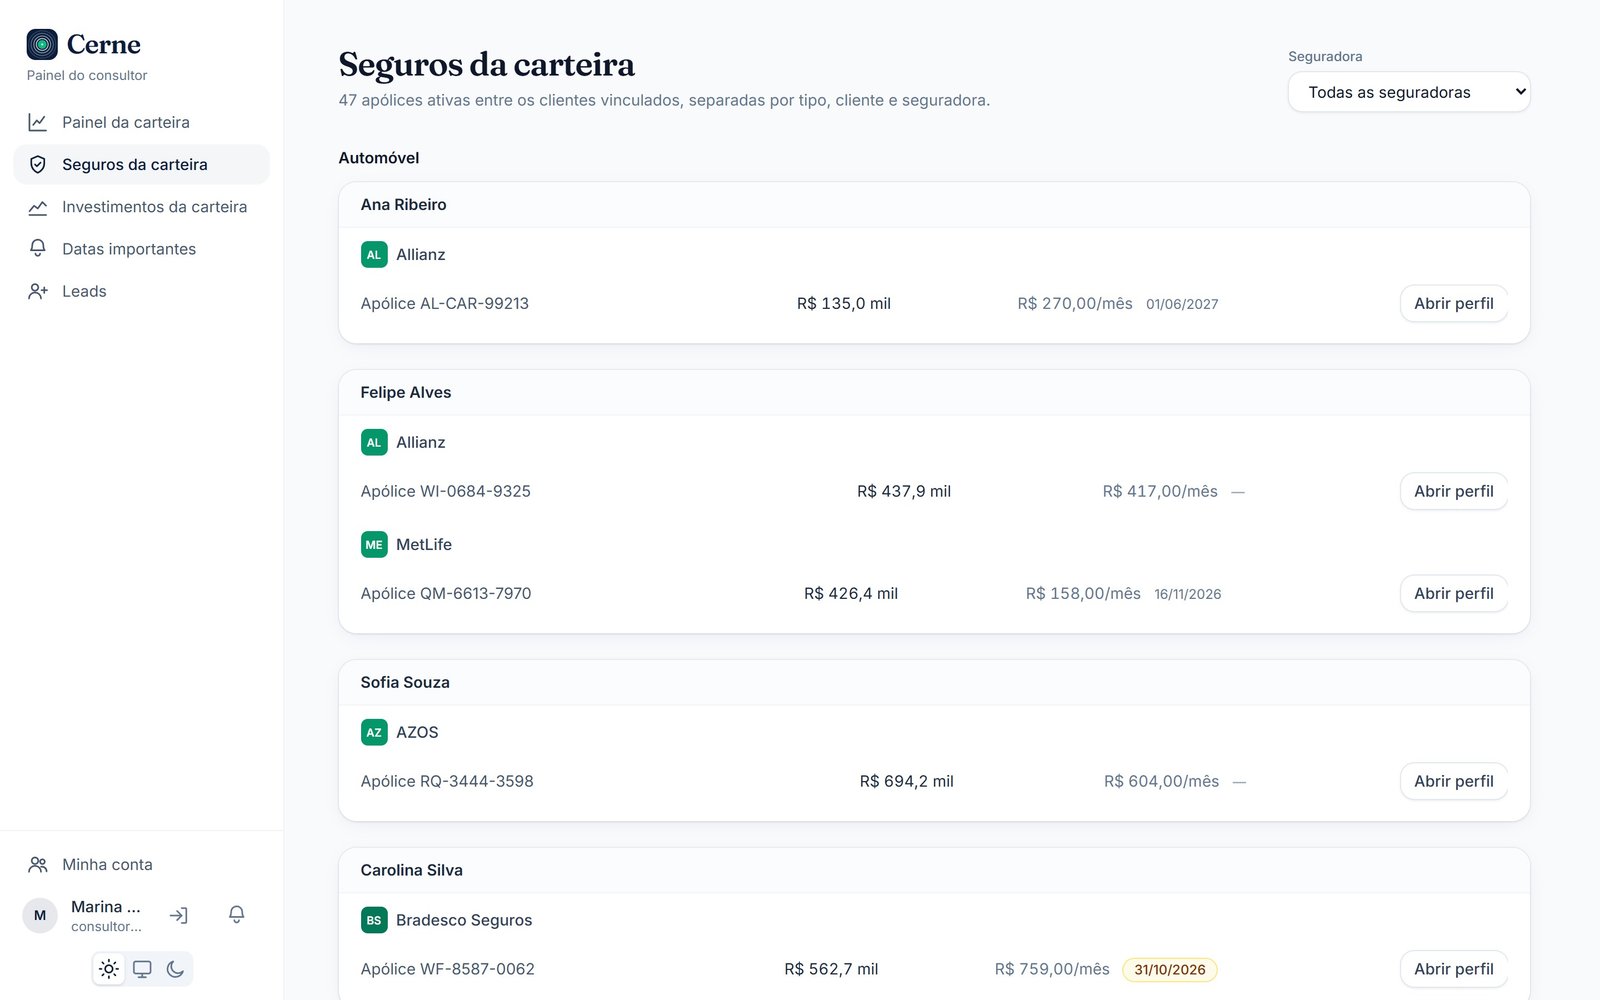Switch to light theme sun icon
1600x1000 pixels.
(x=109, y=969)
